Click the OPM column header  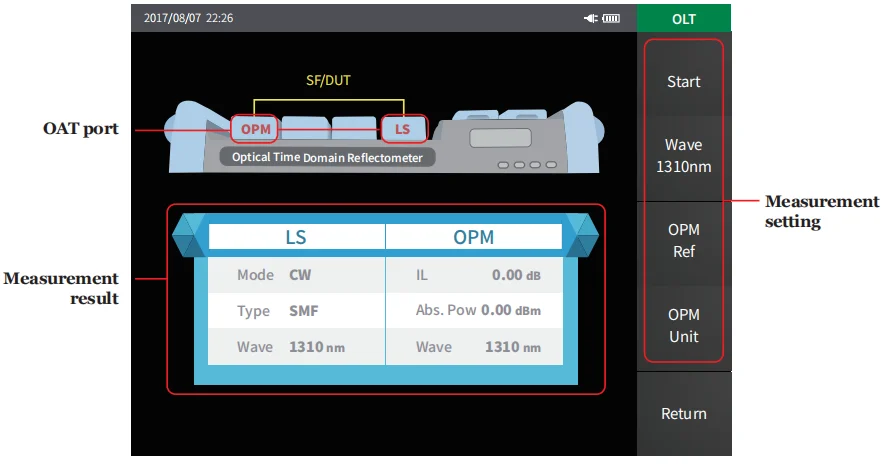(x=474, y=237)
